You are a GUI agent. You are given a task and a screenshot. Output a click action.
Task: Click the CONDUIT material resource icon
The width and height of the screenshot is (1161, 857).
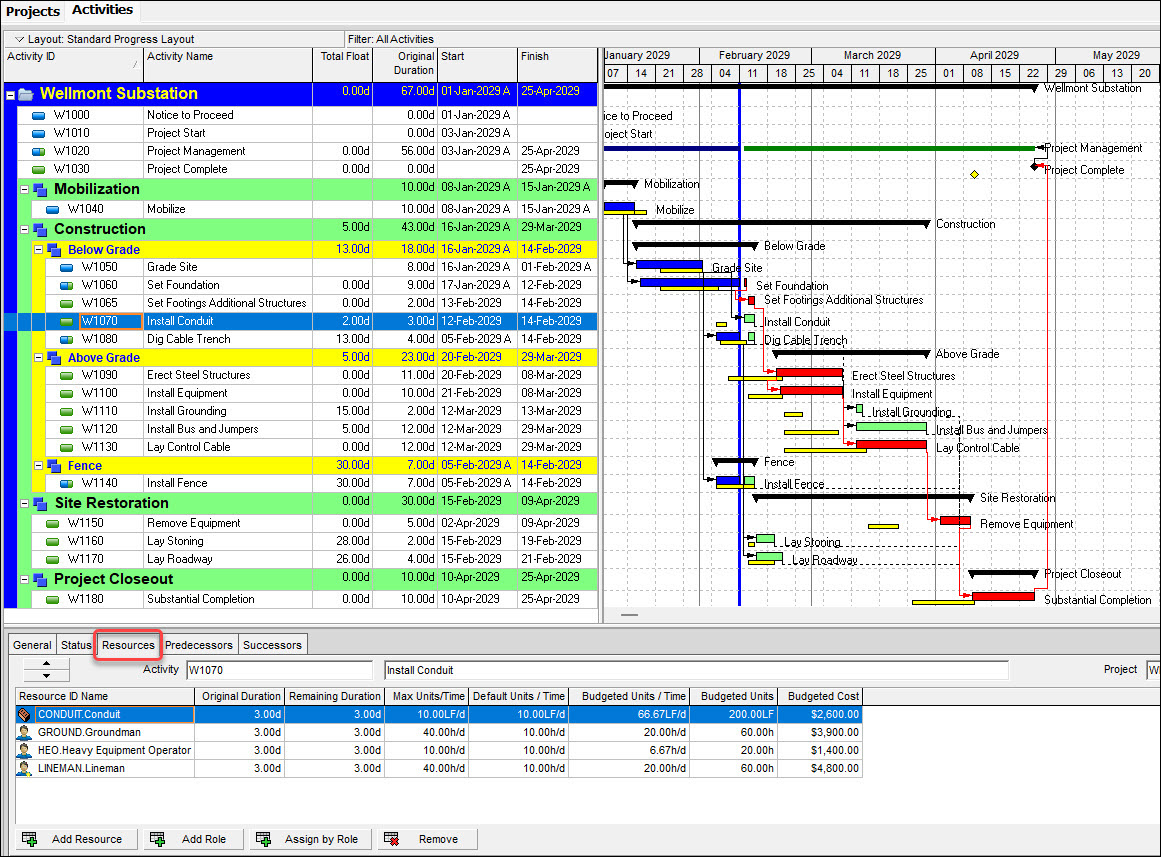[24, 715]
